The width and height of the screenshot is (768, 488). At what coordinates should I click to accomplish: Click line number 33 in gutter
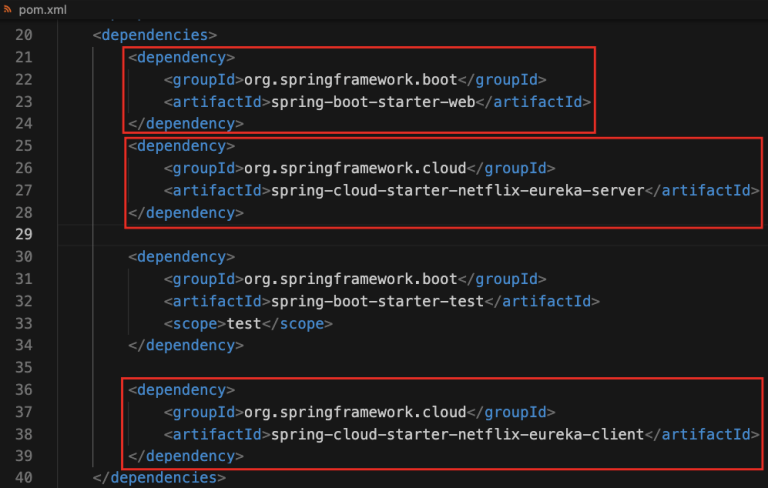click(24, 323)
